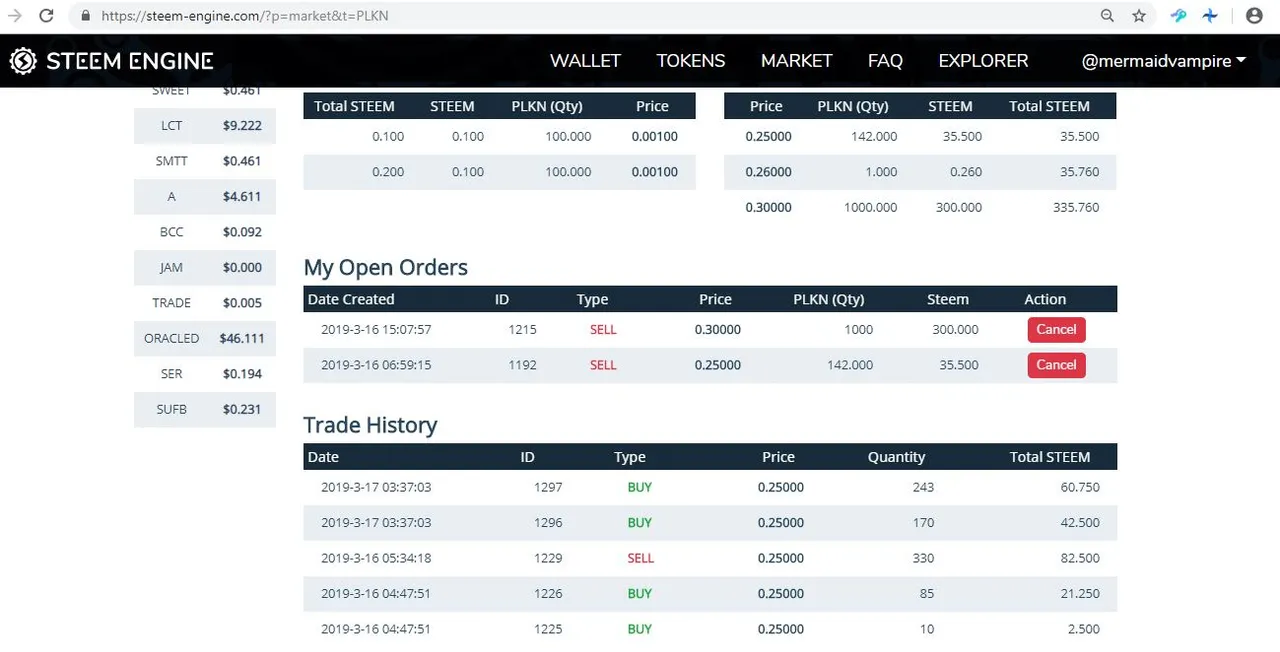The height and width of the screenshot is (652, 1280).
Task: Click the Date Created column header
Action: (x=351, y=299)
